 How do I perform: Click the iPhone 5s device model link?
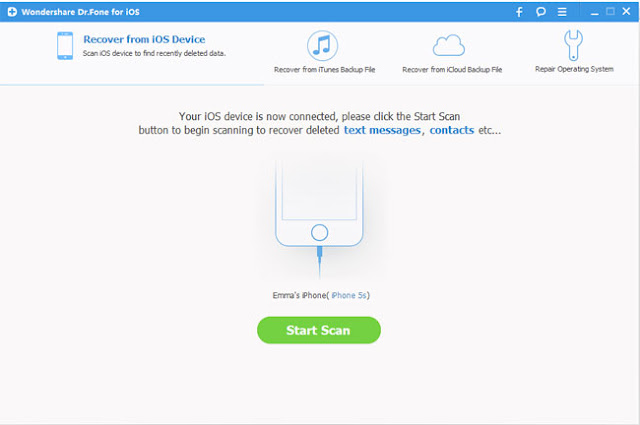point(349,295)
